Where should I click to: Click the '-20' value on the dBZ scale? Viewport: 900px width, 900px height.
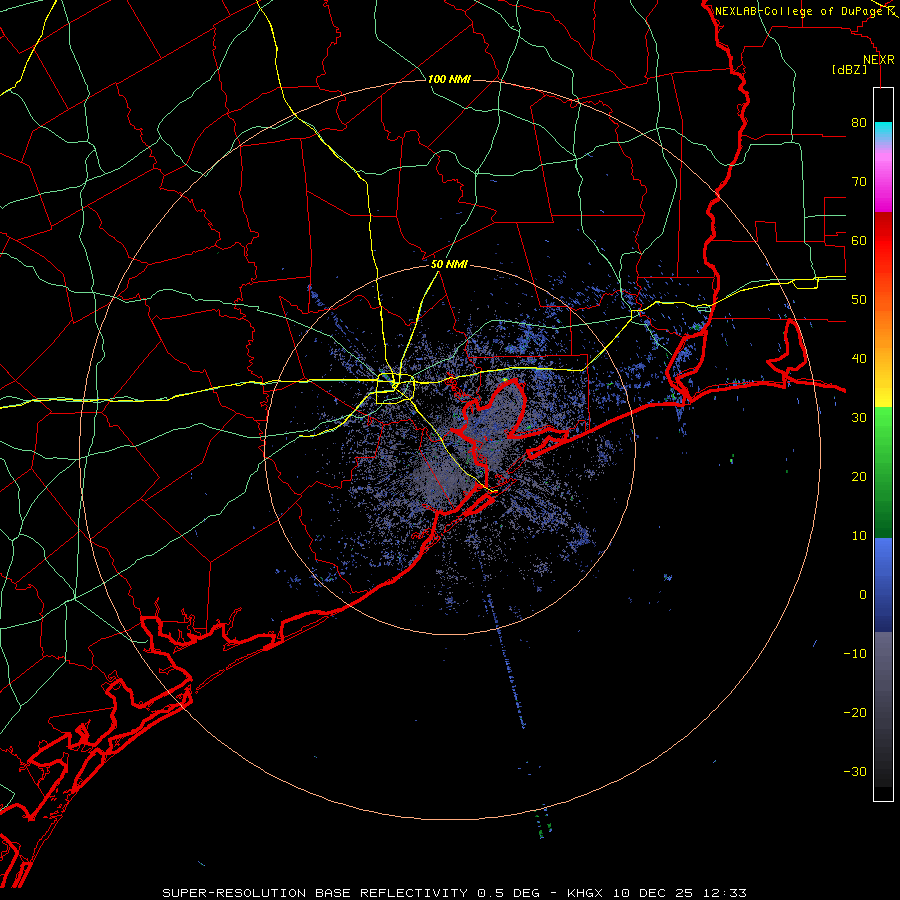855,712
